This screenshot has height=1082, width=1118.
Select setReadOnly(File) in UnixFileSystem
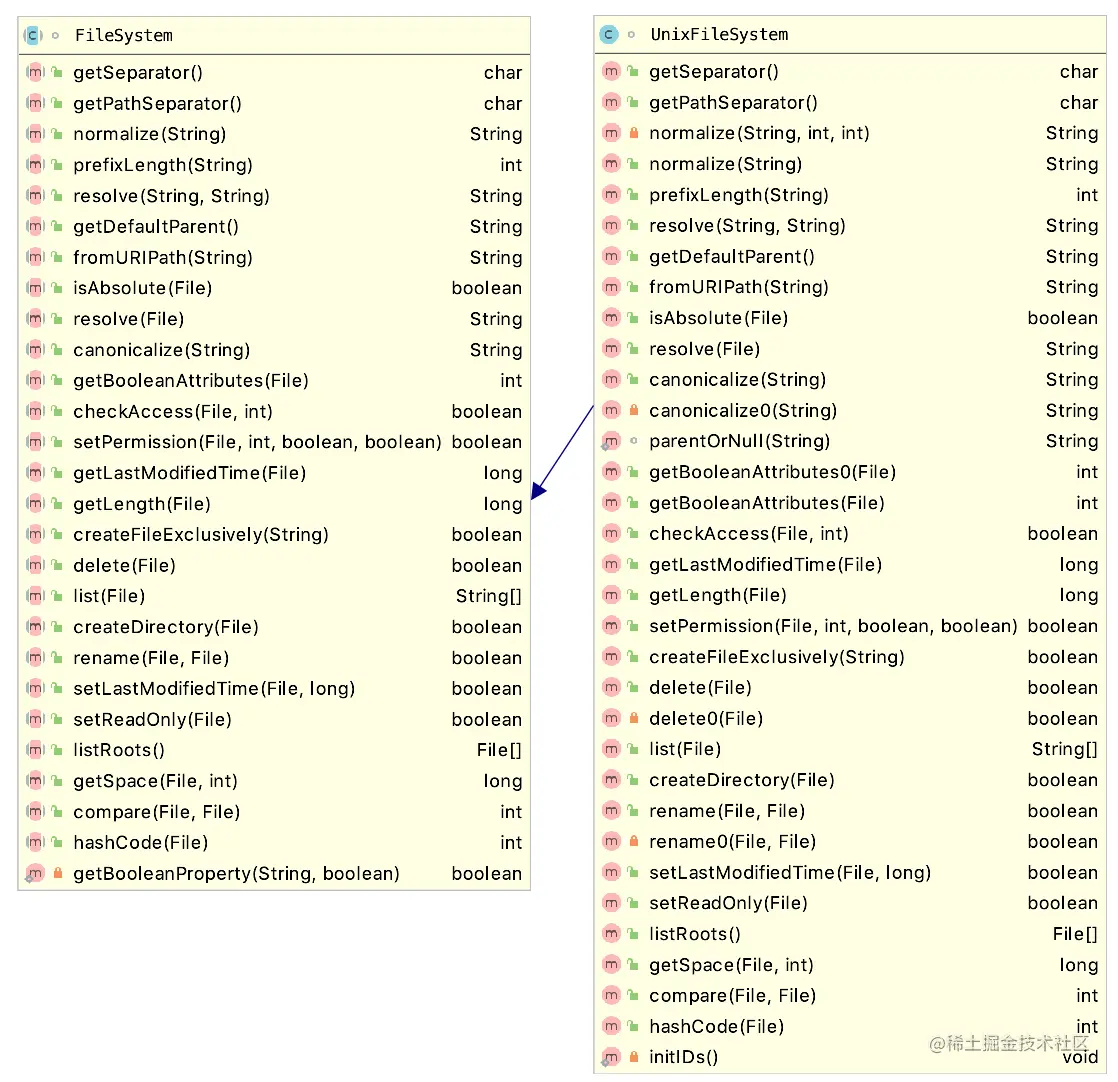(x=729, y=903)
